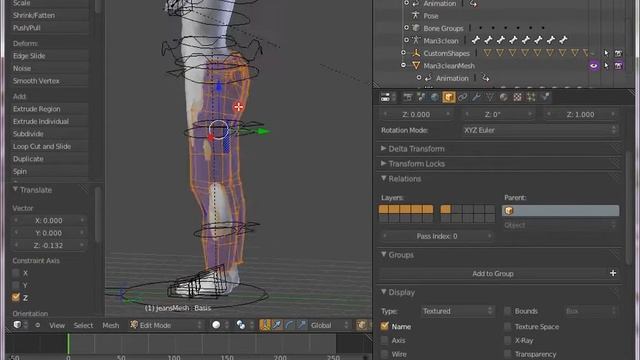Open the Material sphere tab

click(504, 97)
